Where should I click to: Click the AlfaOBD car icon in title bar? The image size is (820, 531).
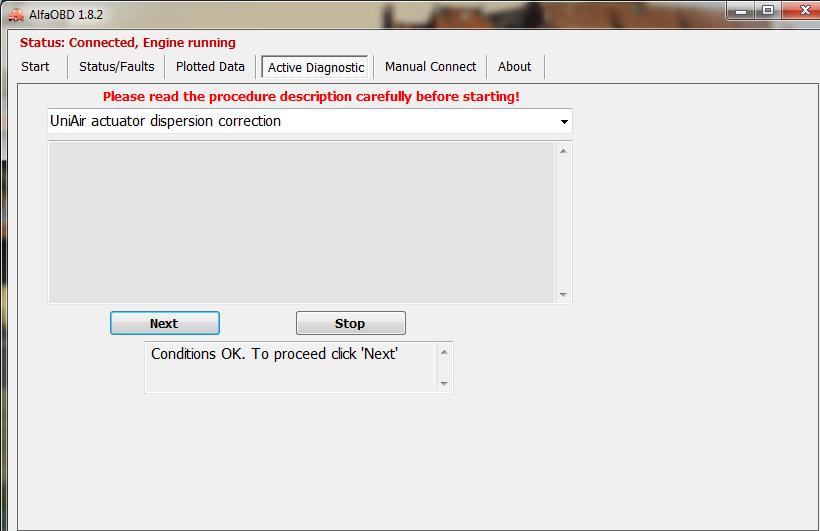point(16,15)
